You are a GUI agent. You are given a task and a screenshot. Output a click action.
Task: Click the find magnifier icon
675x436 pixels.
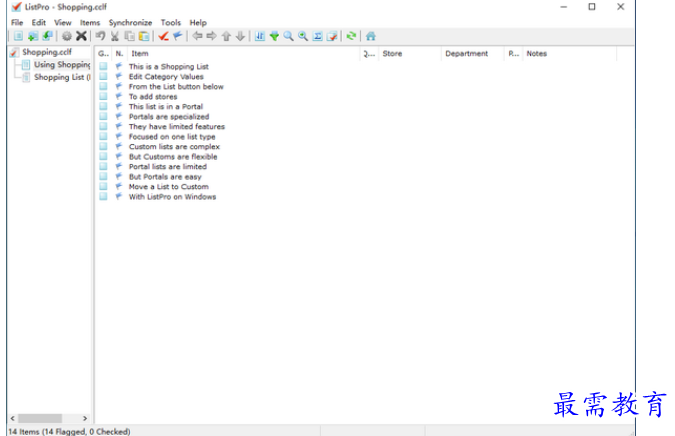(288, 36)
